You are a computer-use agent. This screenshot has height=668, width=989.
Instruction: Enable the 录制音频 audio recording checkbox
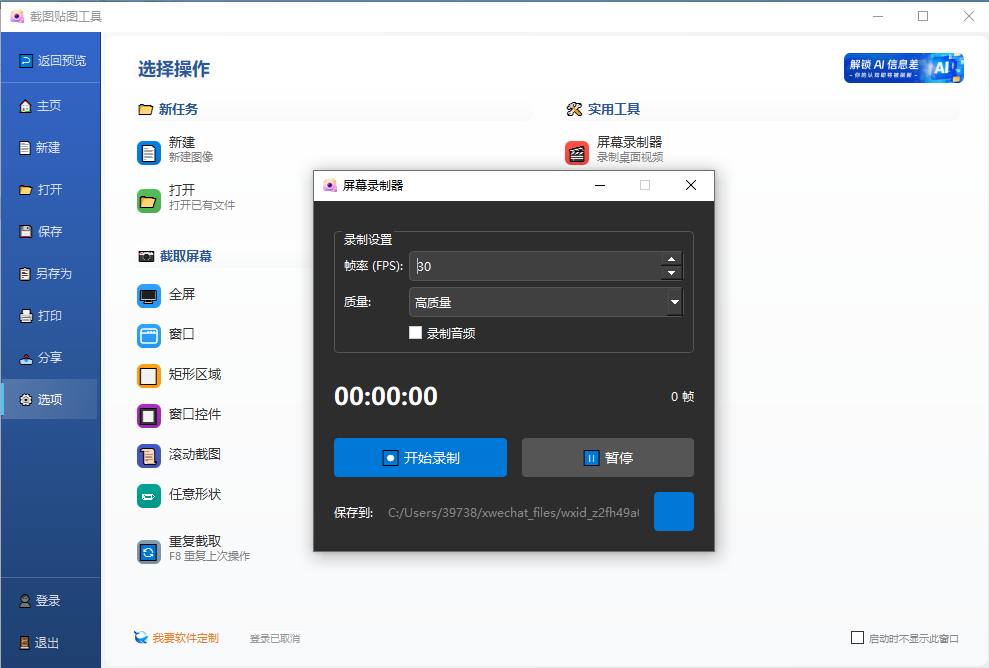[x=415, y=333]
